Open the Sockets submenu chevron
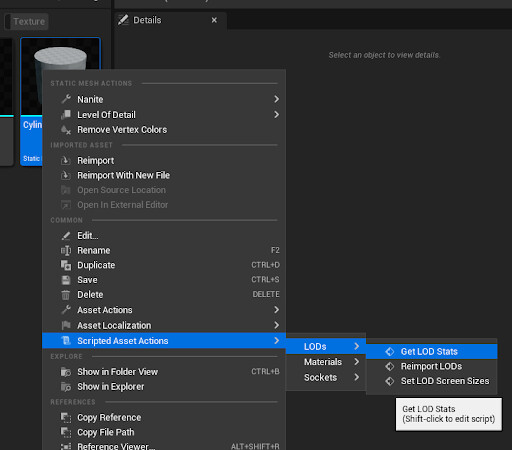512x450 pixels. click(357, 377)
